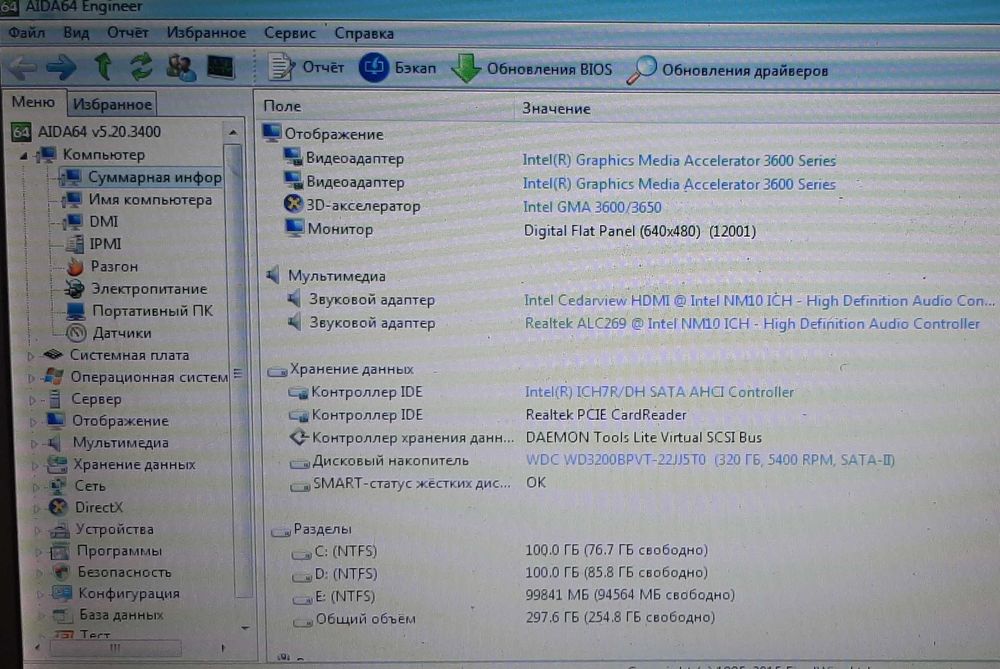Expand the Хранение данных tree node
1000x669 pixels.
(35, 465)
